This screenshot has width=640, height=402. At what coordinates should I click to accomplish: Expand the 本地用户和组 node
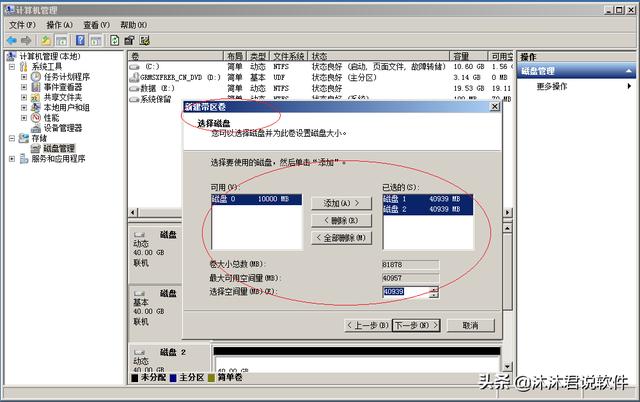point(24,107)
